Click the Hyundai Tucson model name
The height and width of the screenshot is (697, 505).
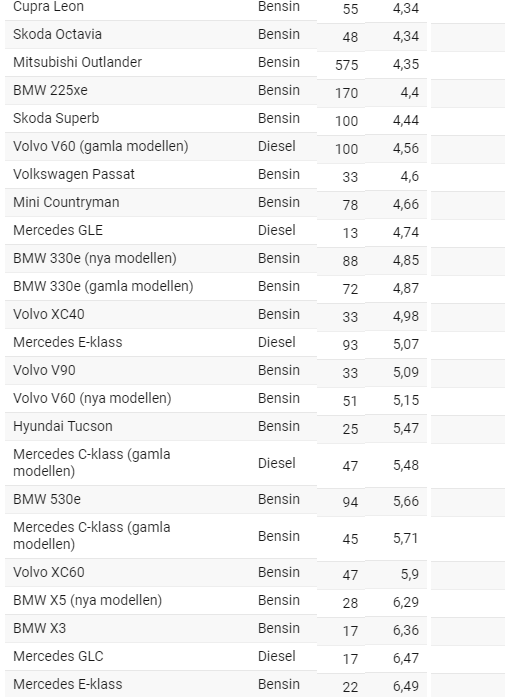[x=63, y=426]
